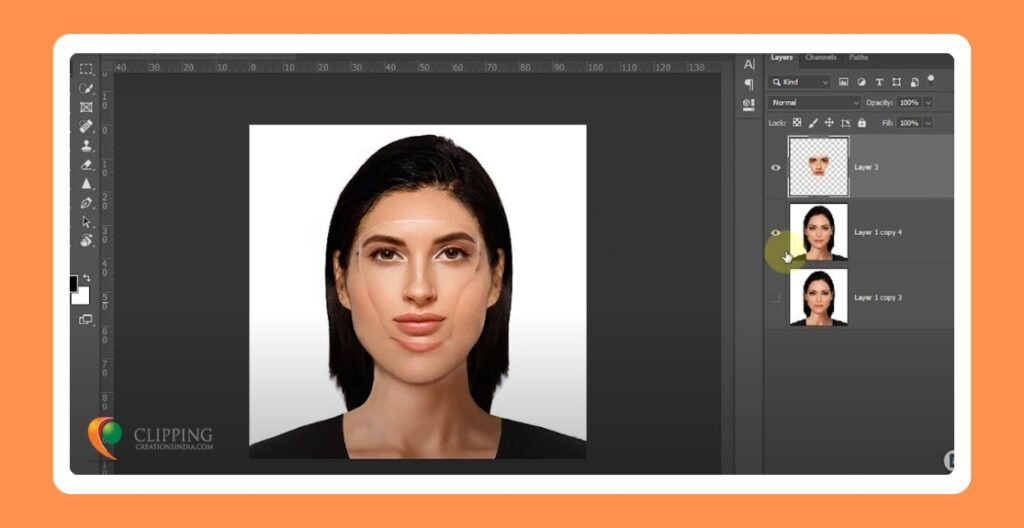
Task: Select the Frame tool
Action: pos(86,107)
